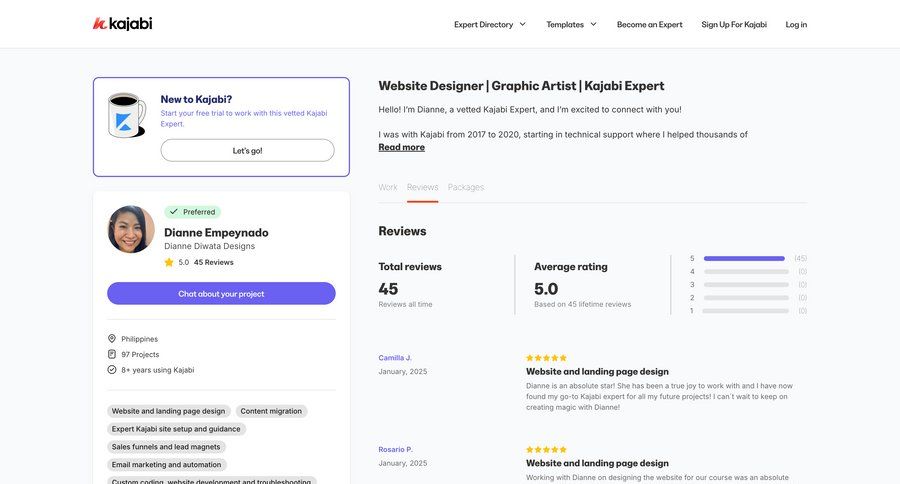Click the Average rating label
This screenshot has height=484, width=900.
(x=571, y=266)
